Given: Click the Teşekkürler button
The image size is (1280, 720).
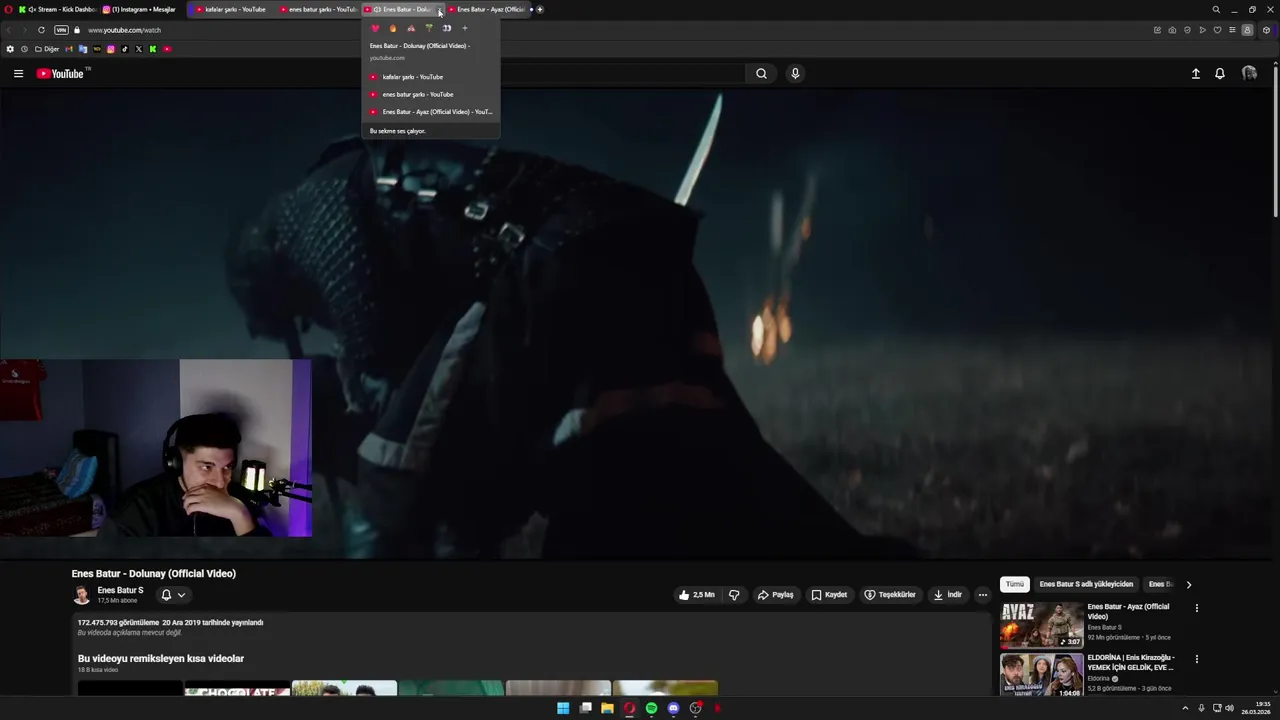Looking at the screenshot, I should click(890, 595).
